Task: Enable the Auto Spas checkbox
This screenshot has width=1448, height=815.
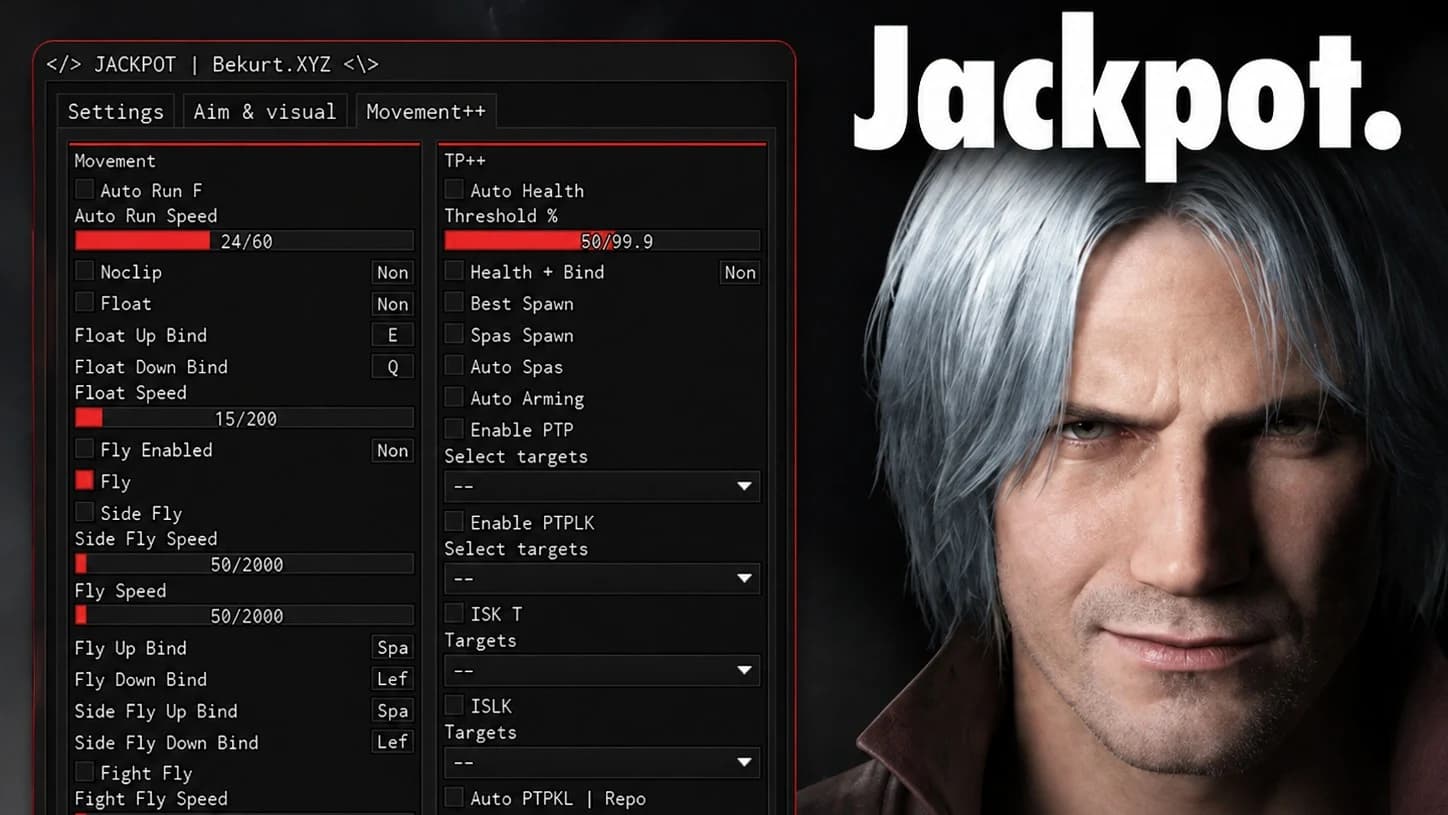Action: tap(454, 366)
